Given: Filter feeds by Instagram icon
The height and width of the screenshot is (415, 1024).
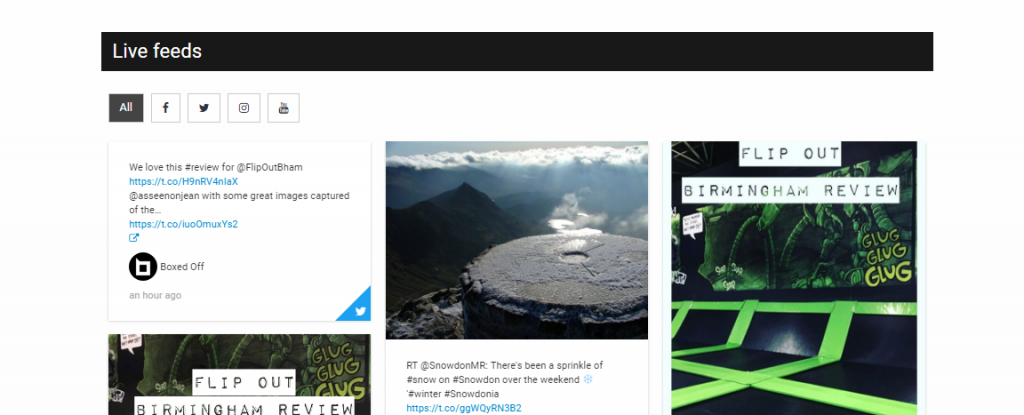Looking at the screenshot, I should (244, 108).
